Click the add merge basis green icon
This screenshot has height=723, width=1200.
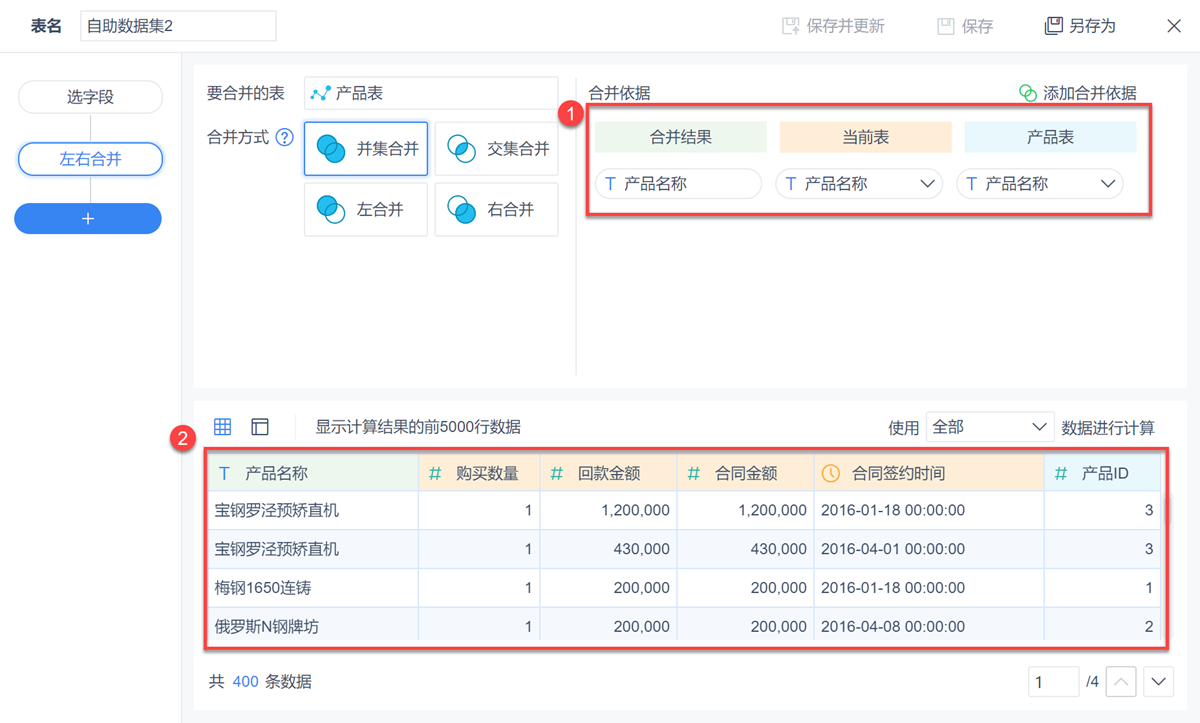pos(1027,93)
